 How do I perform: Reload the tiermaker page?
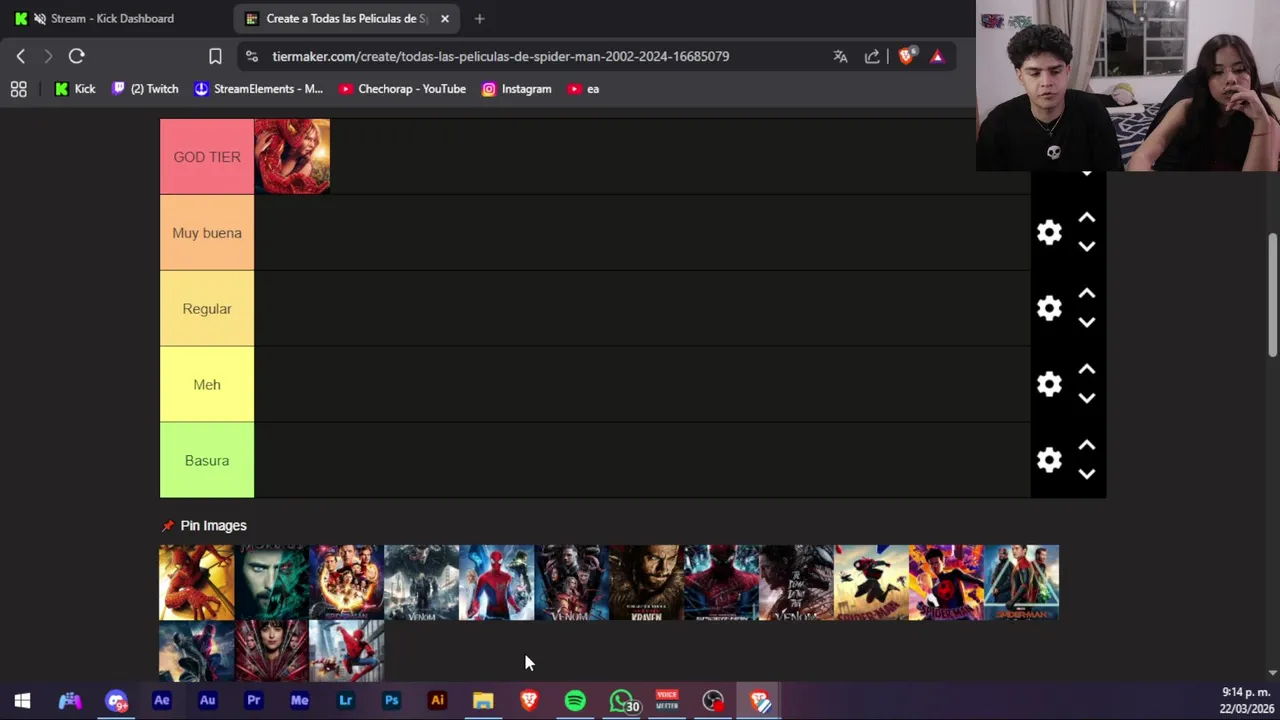(77, 56)
